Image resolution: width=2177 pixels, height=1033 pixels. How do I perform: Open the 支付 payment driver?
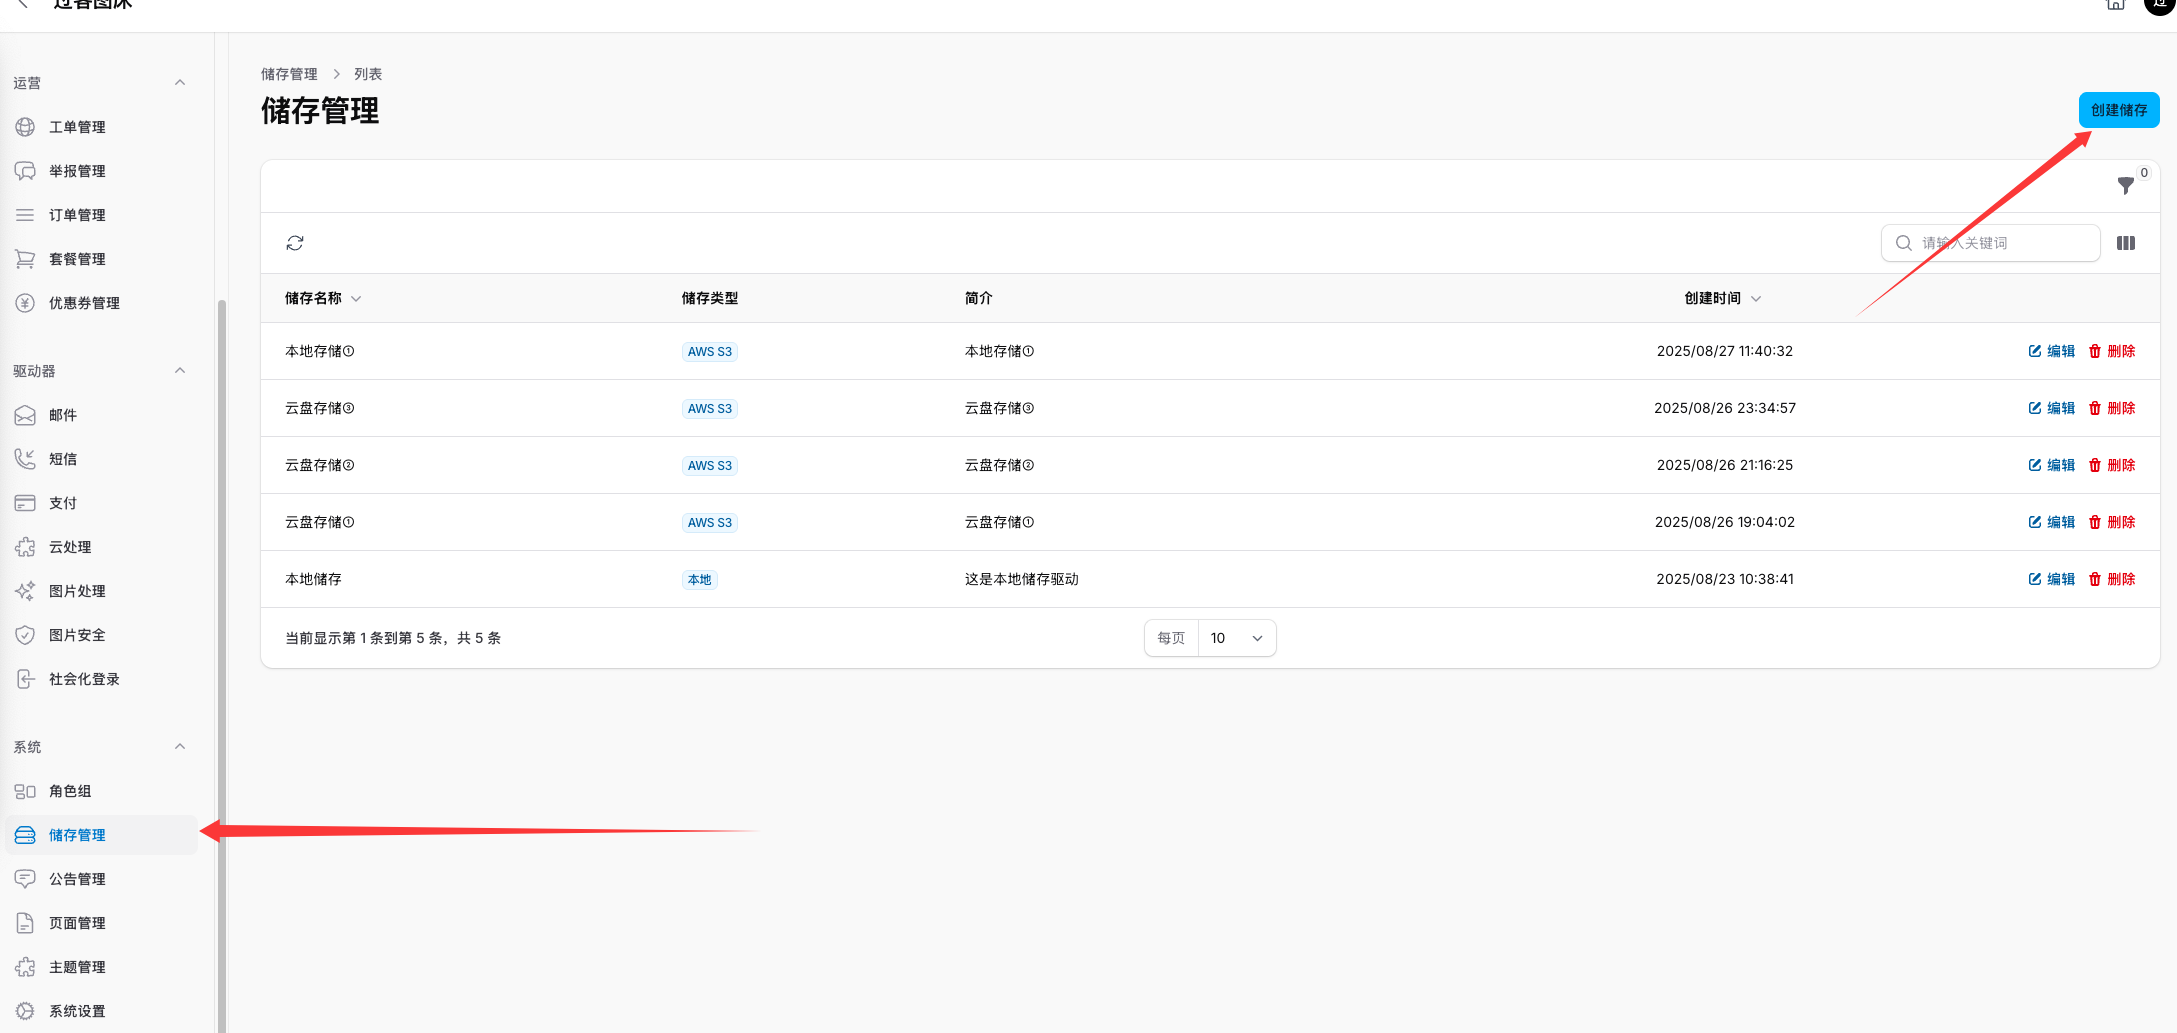point(63,502)
